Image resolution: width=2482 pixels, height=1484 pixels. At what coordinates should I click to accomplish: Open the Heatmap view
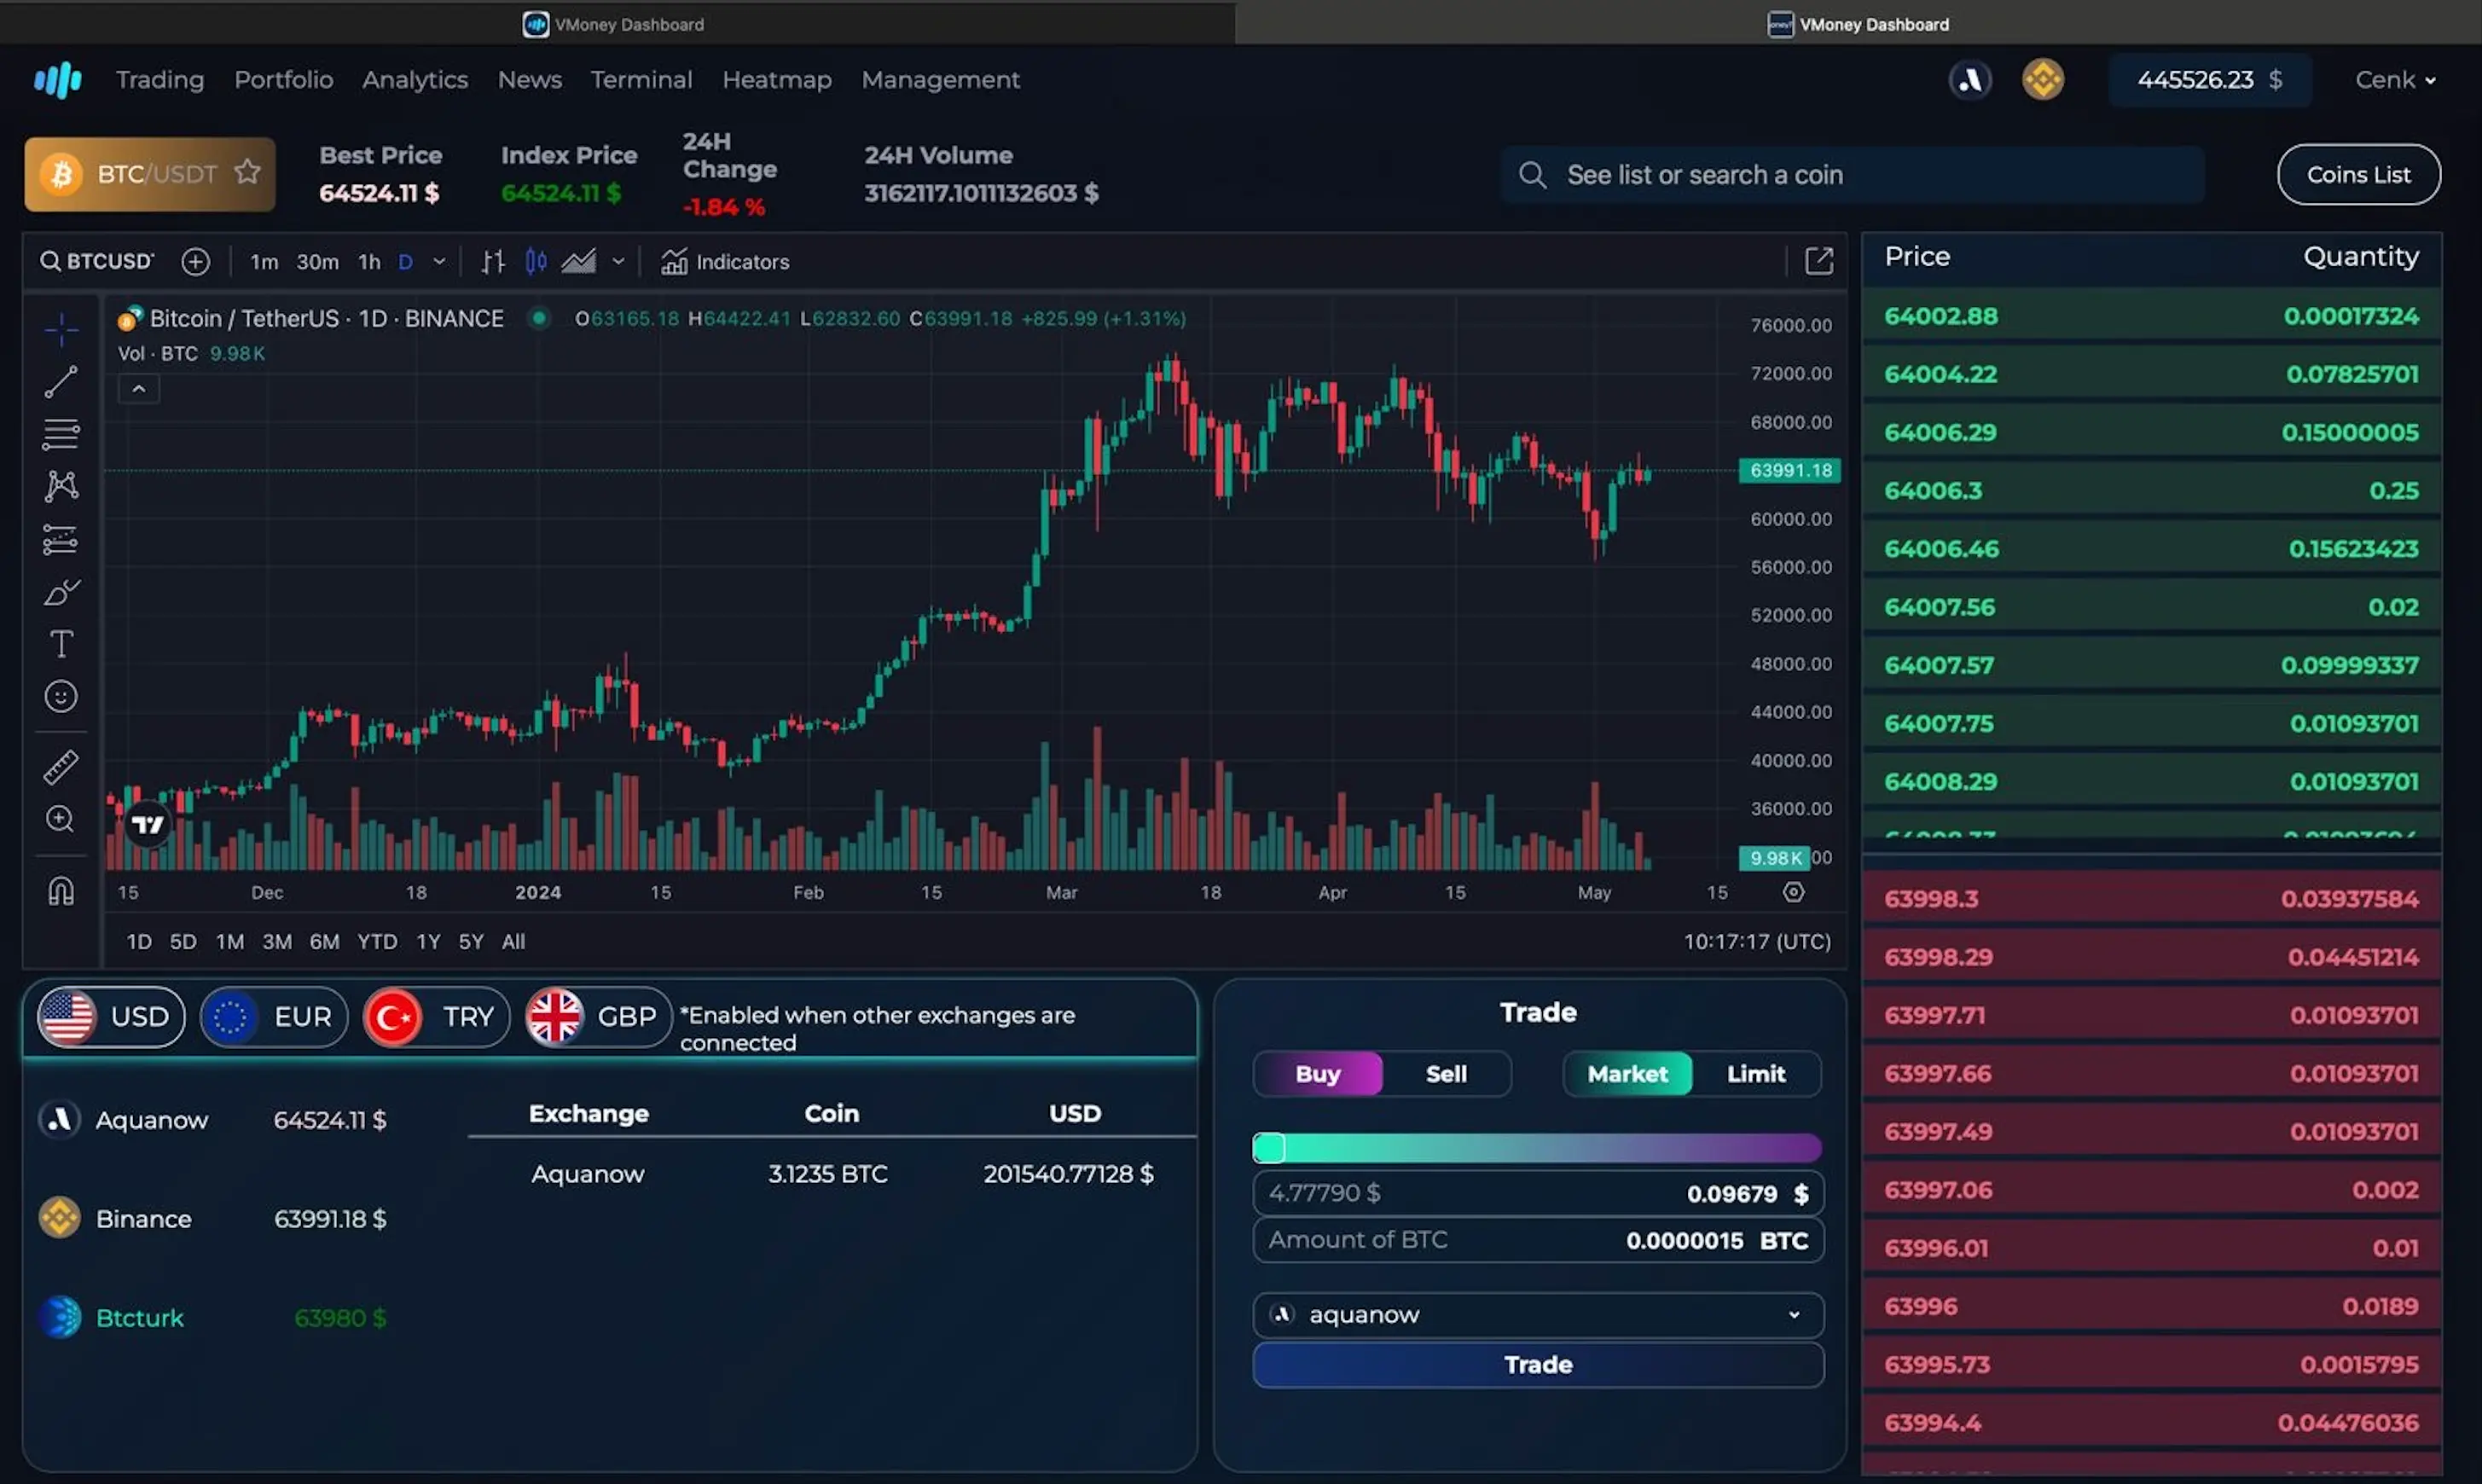[777, 80]
